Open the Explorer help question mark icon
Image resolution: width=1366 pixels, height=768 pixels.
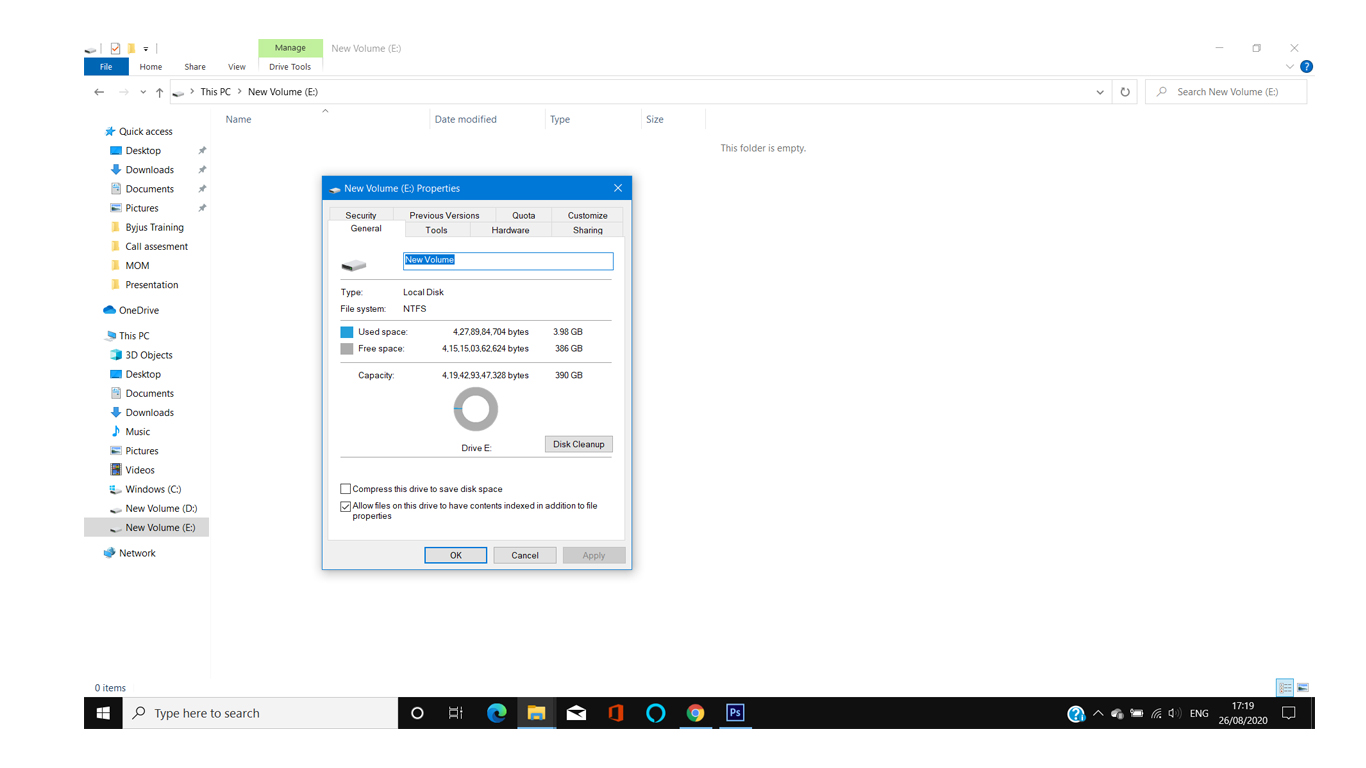click(1306, 67)
